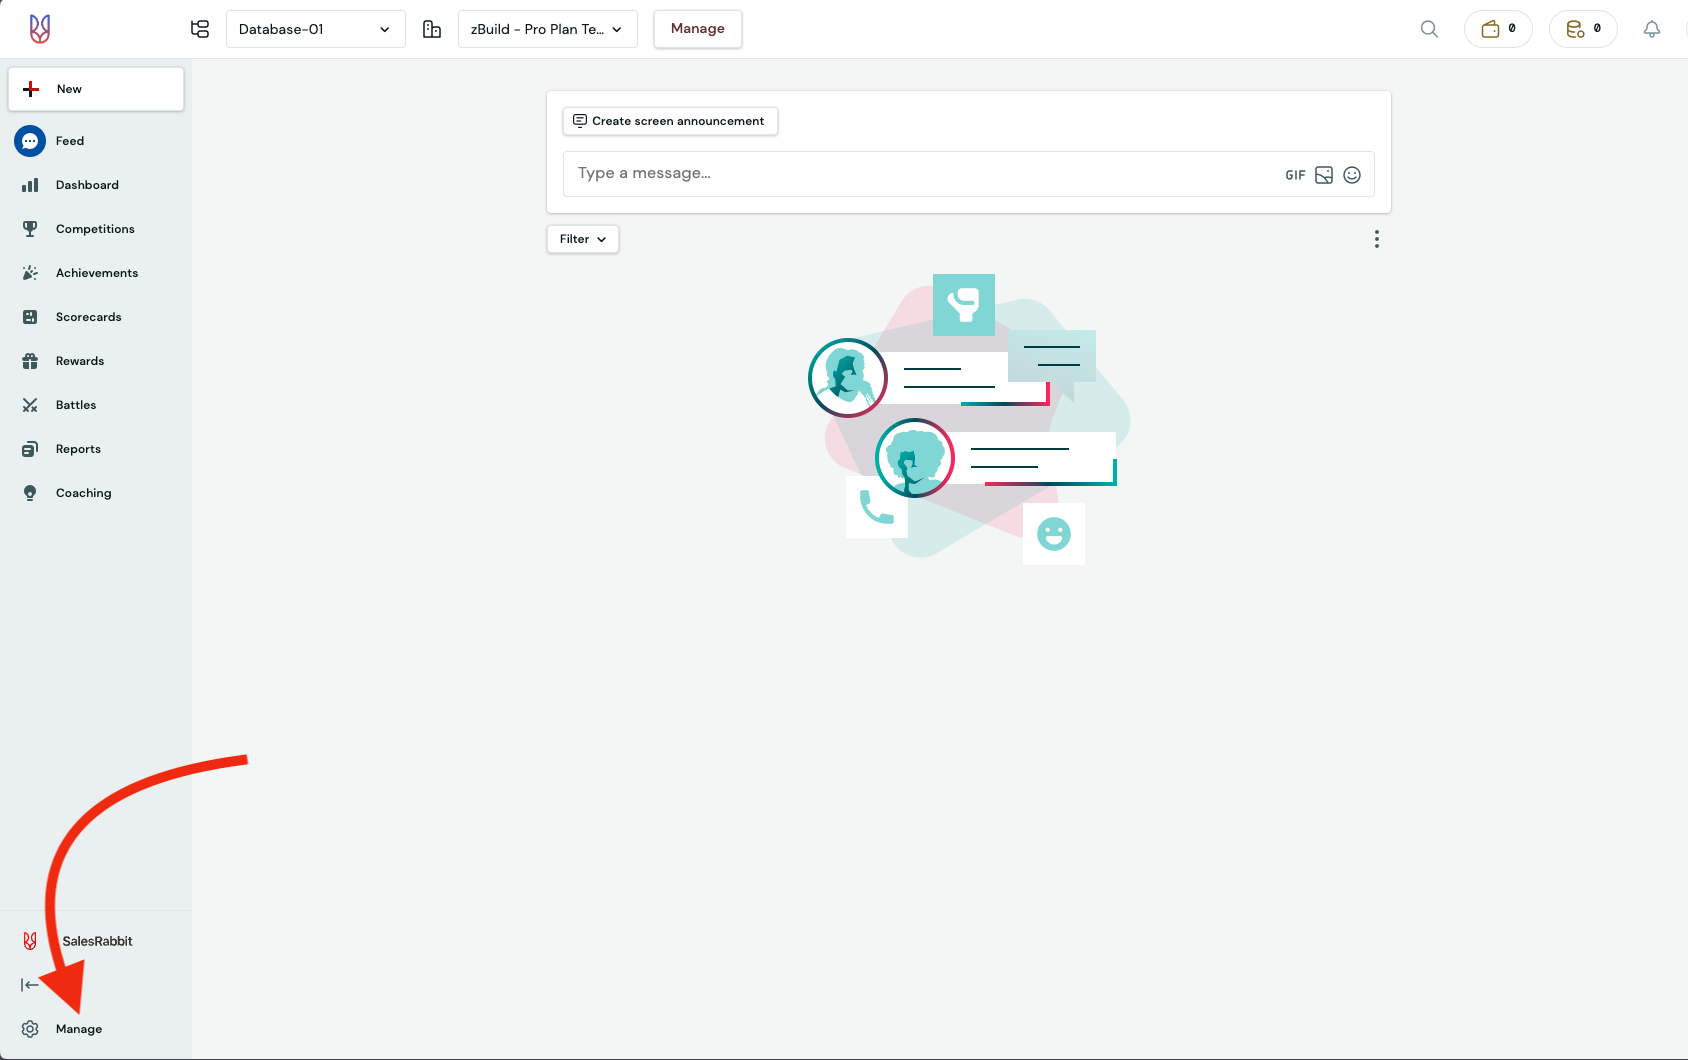Click the GIF icon in message box
This screenshot has width=1688, height=1060.
1295,175
